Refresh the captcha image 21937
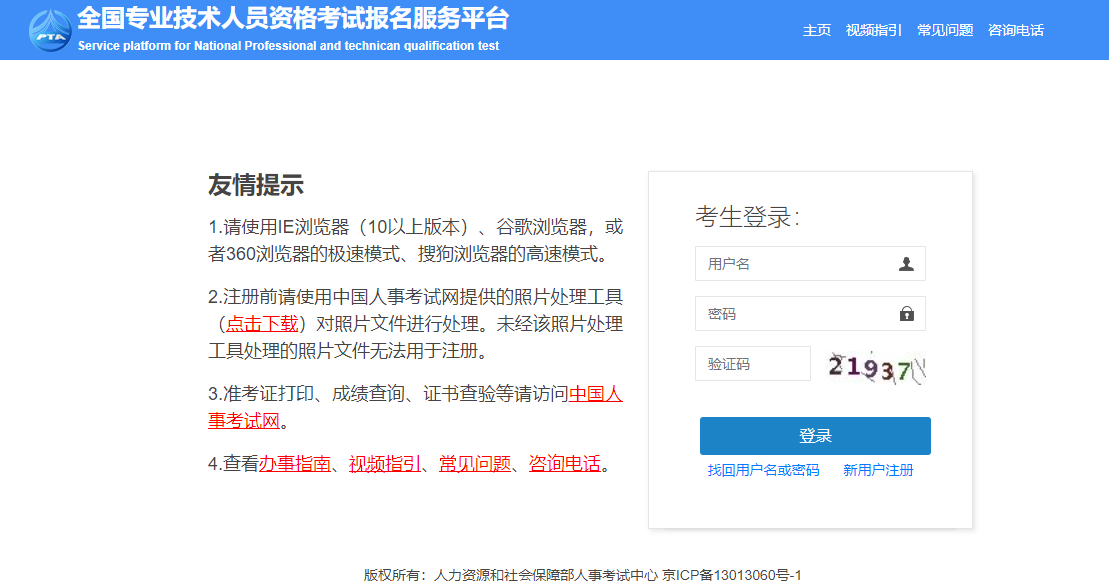1109x586 pixels. coord(876,368)
